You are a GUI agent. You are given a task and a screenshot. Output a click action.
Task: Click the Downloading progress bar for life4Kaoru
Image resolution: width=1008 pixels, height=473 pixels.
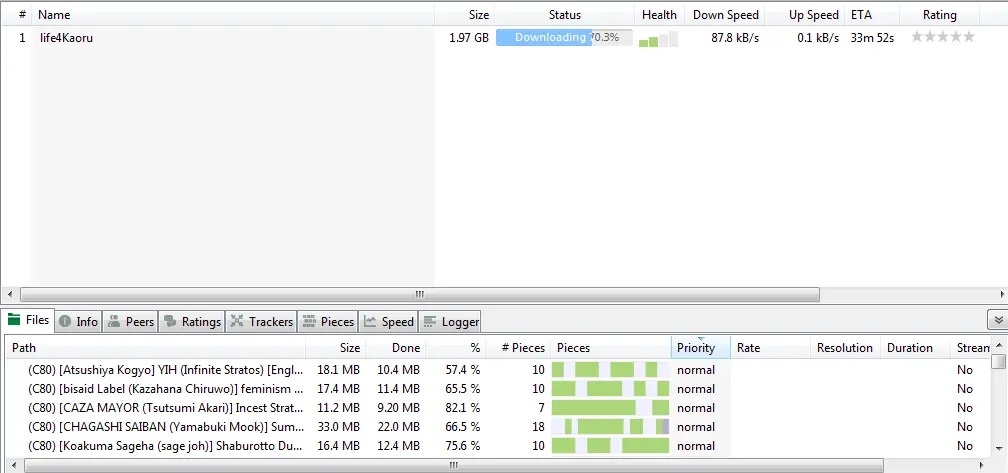tap(564, 37)
